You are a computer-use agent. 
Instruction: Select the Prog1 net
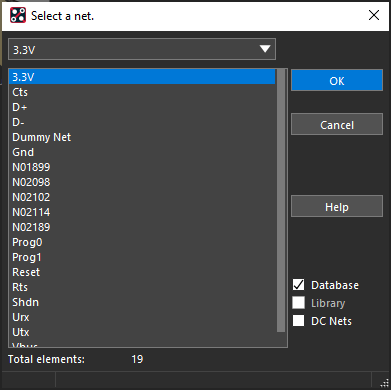pyautogui.click(x=142, y=257)
